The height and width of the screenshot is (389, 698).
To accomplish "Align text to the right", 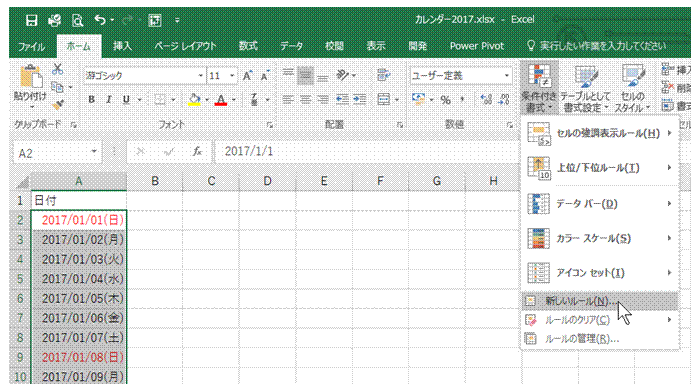I will (323, 100).
